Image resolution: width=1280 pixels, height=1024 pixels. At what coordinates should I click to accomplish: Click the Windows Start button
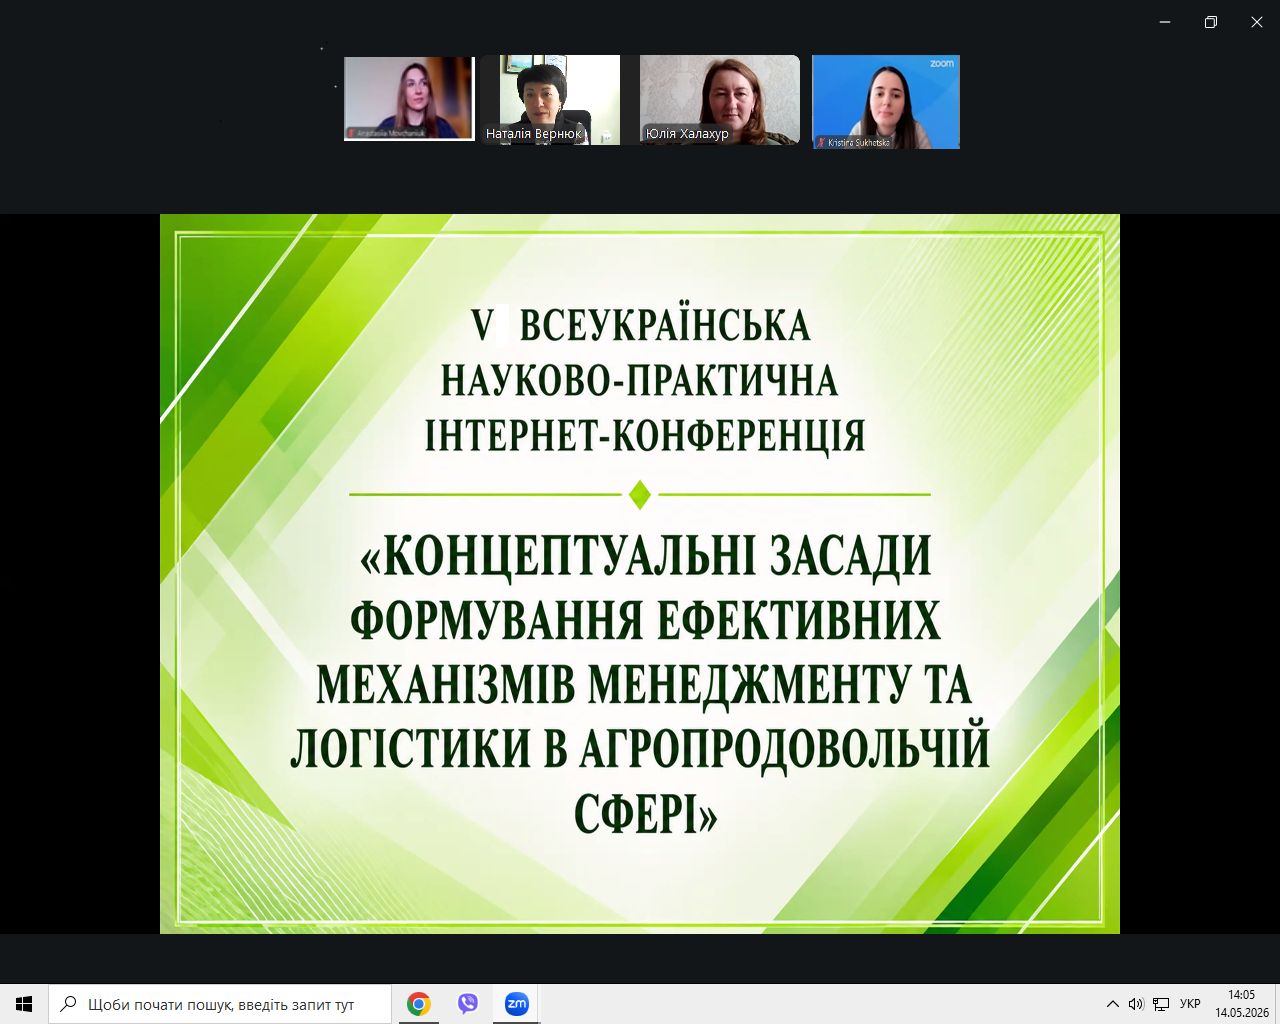pos(24,1004)
